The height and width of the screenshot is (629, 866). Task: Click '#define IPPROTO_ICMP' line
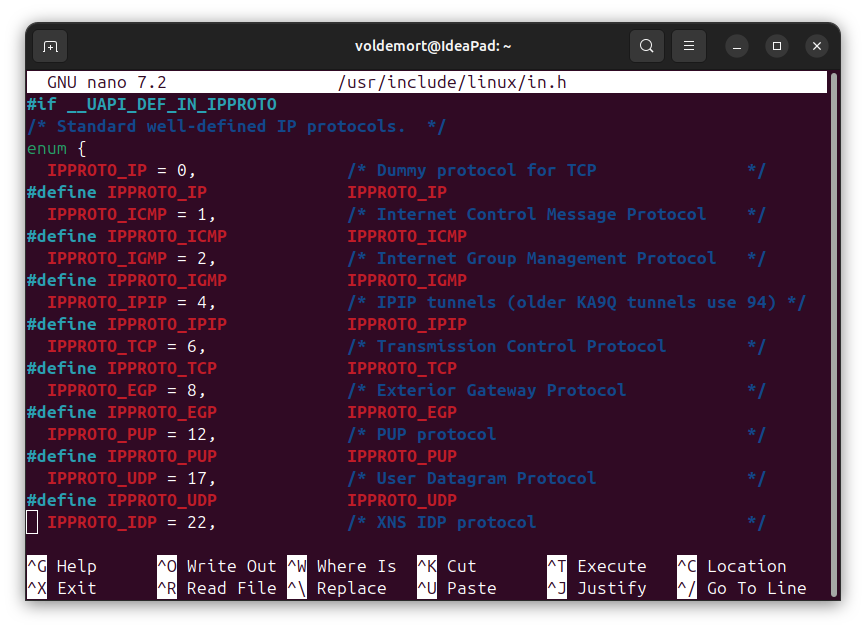(x=247, y=236)
